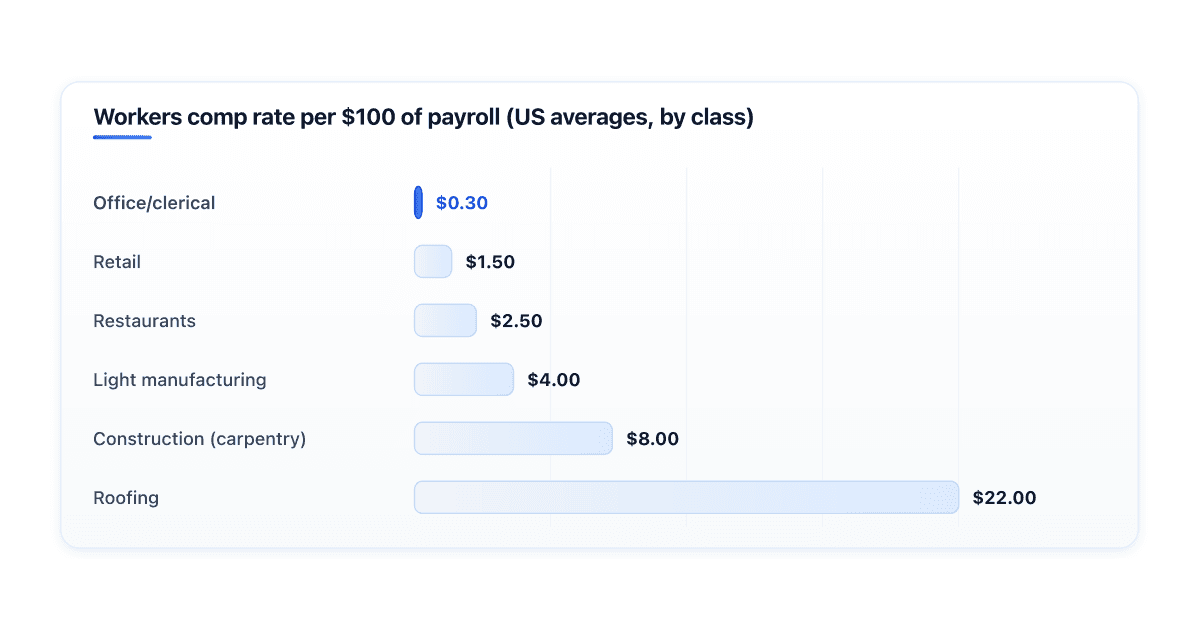The image size is (1200, 630).
Task: Click the $1.50 value label
Action: coord(490,262)
